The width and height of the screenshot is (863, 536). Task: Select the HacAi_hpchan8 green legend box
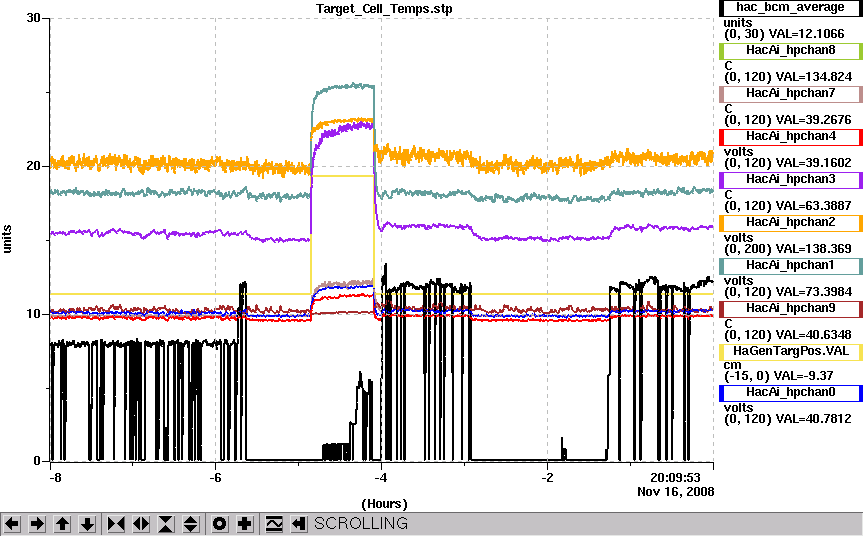point(790,51)
